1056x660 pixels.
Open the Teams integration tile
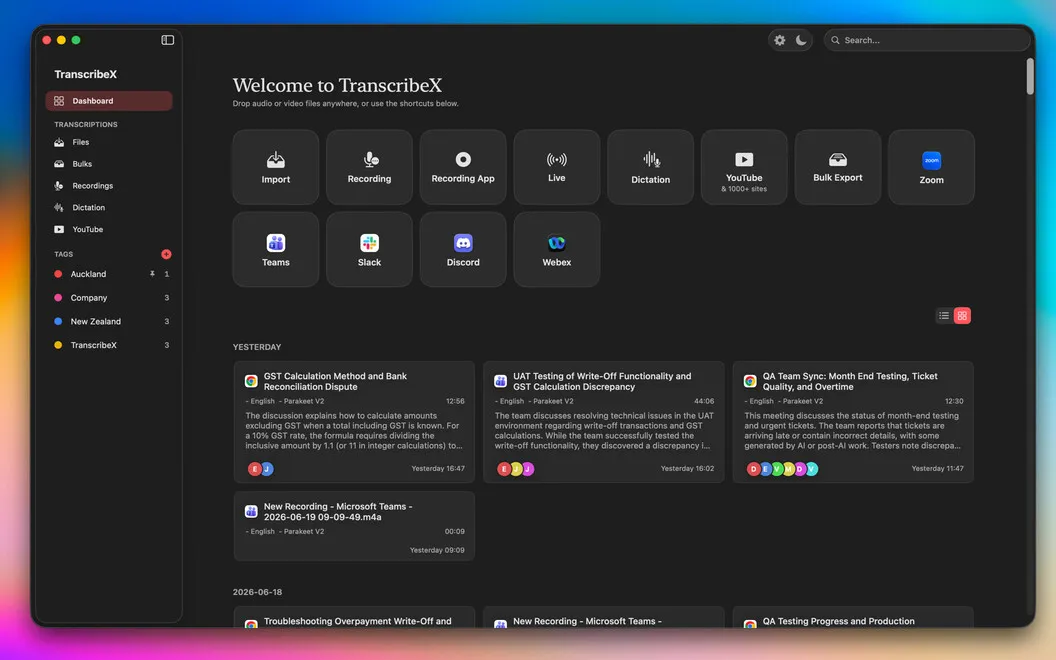tap(275, 250)
